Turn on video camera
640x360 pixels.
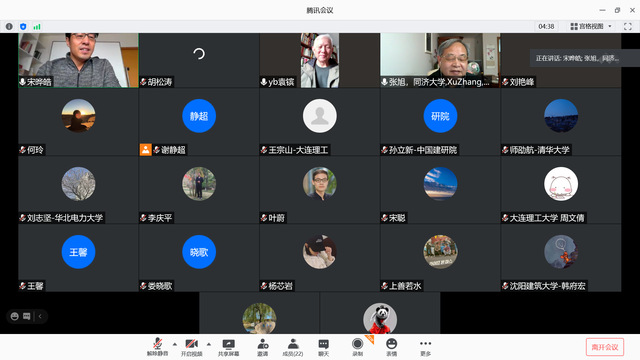[x=191, y=347]
